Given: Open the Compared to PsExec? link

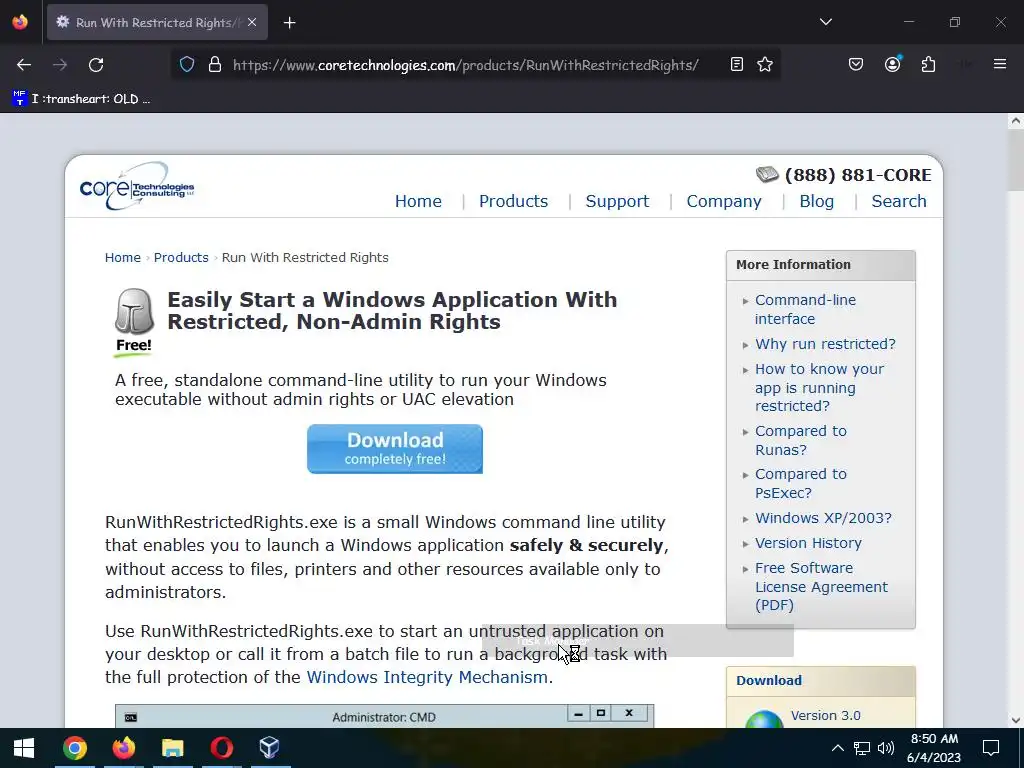Looking at the screenshot, I should tap(801, 483).
